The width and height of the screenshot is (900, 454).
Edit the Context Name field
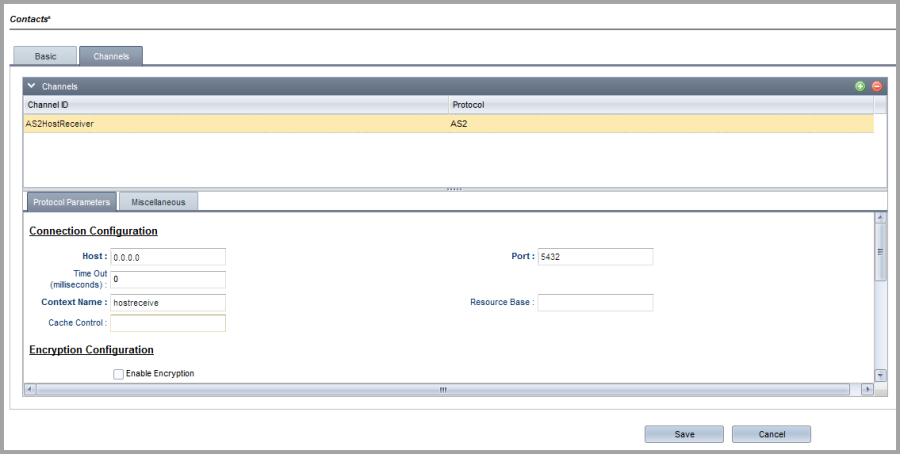click(x=168, y=302)
